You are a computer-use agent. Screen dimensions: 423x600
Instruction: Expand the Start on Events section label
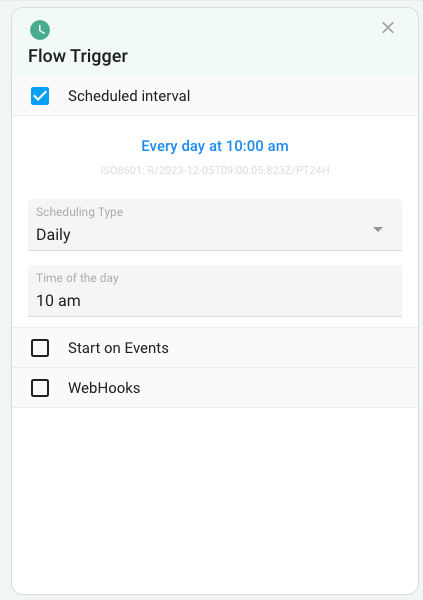pos(118,348)
